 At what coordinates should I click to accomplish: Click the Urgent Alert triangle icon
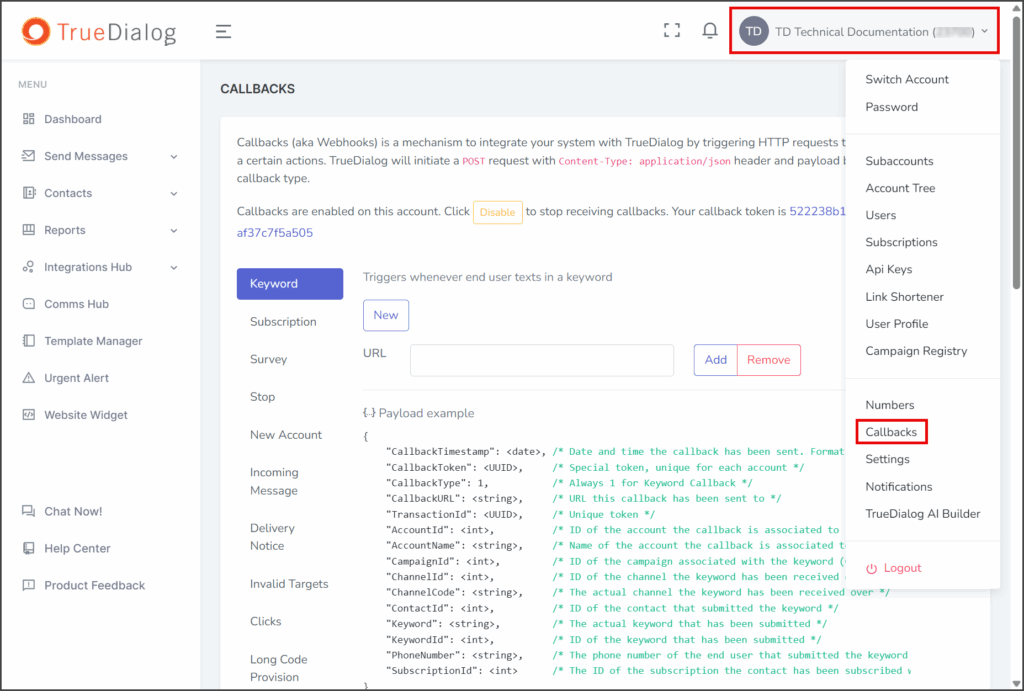29,378
